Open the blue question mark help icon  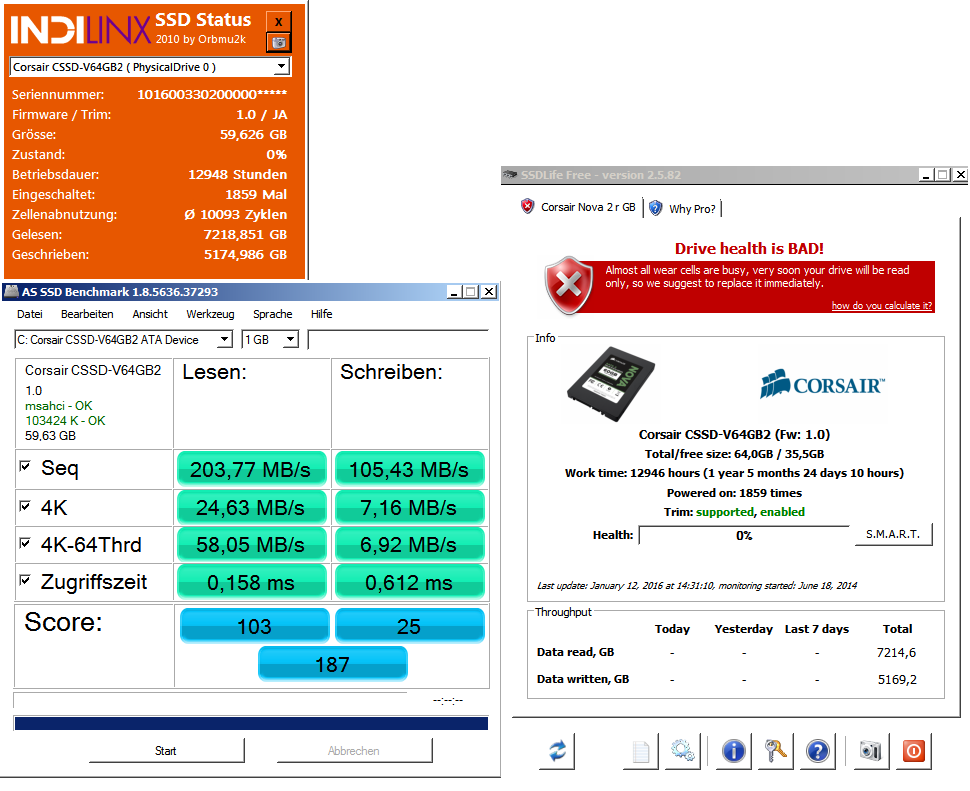tap(818, 751)
